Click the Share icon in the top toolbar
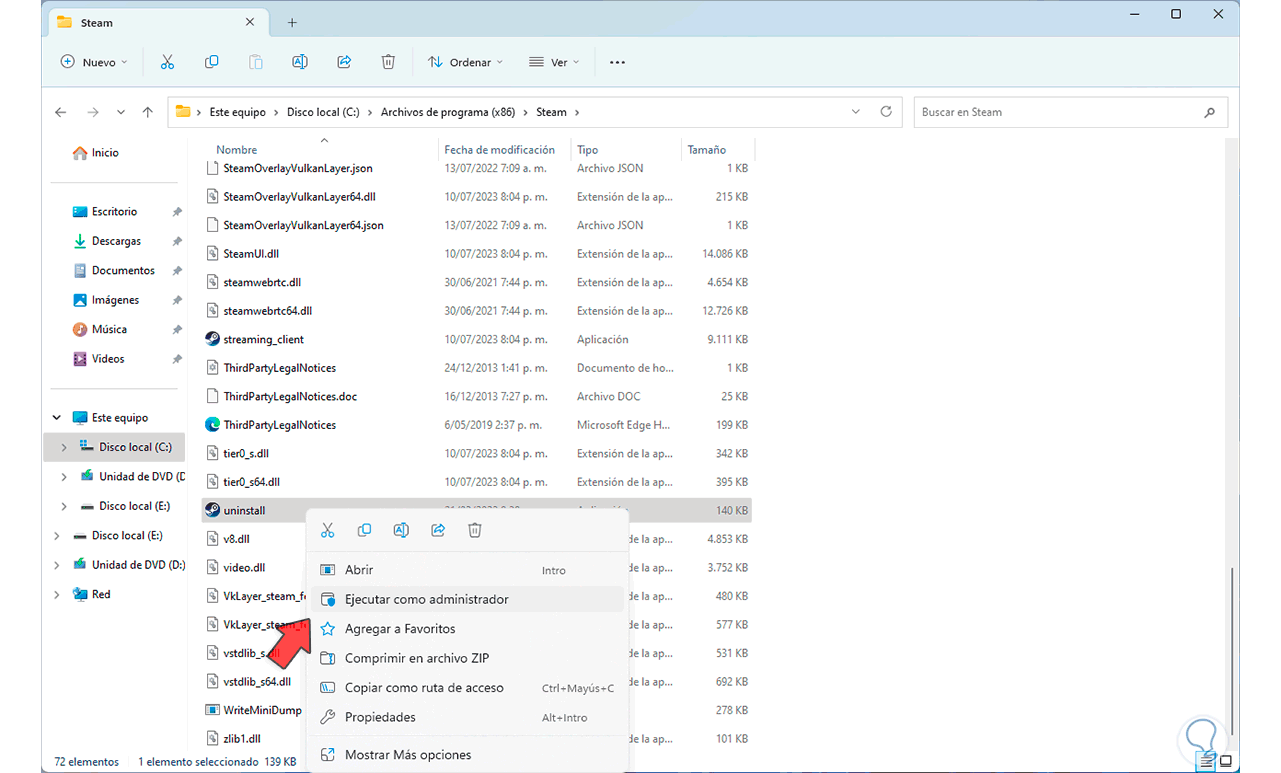1281x773 pixels. click(344, 62)
